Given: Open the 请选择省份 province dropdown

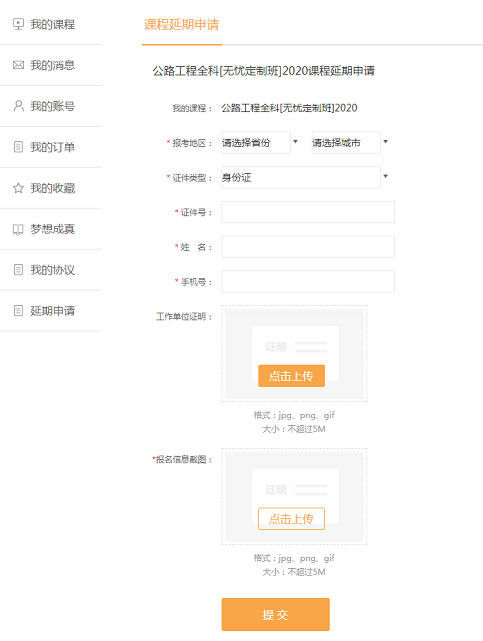Looking at the screenshot, I should click(256, 143).
